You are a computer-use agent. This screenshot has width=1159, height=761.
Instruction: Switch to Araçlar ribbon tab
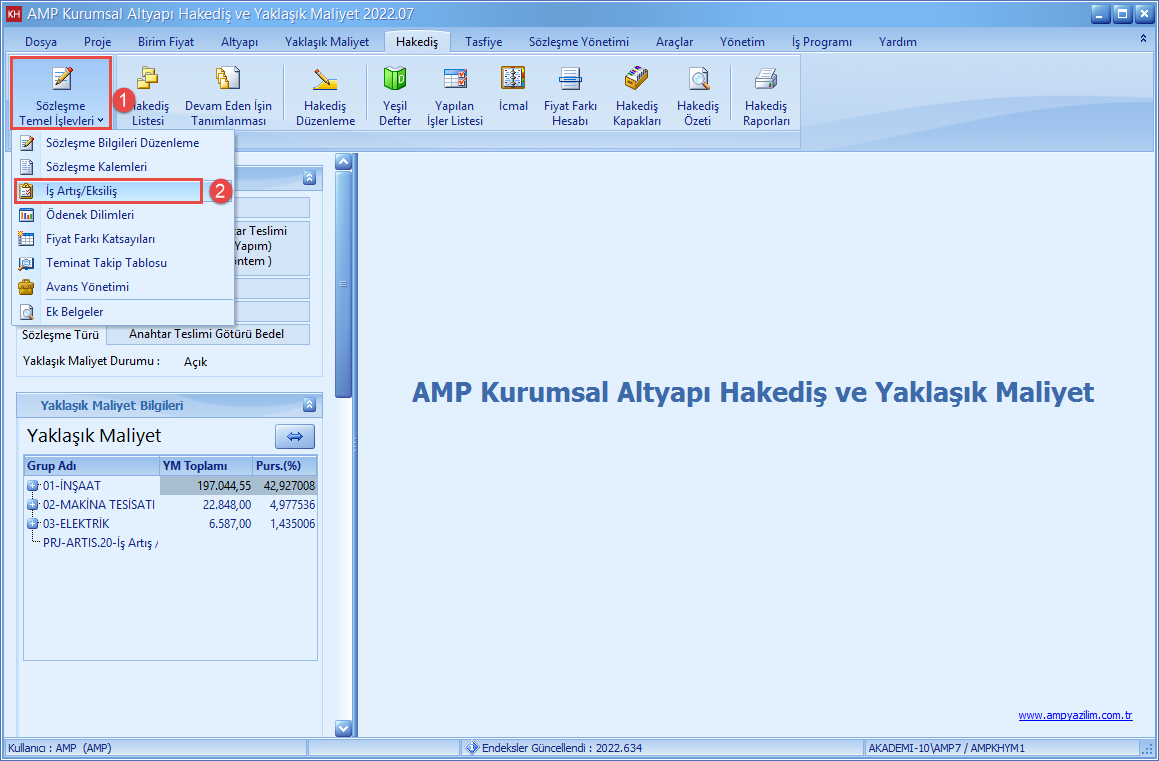(x=674, y=42)
